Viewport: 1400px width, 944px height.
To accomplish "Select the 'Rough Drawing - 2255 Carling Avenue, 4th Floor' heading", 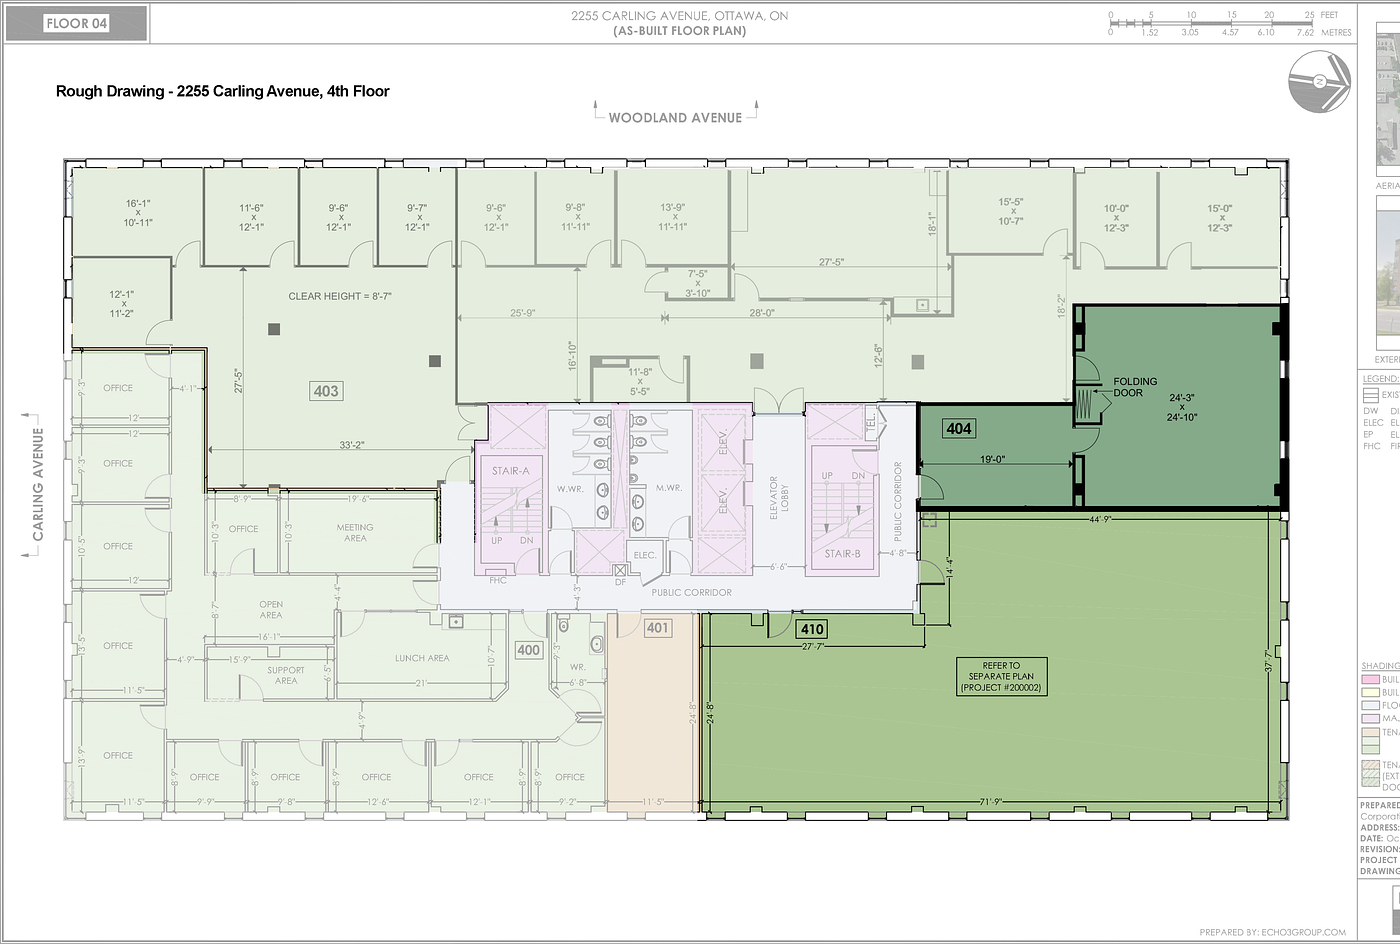I will [x=223, y=91].
